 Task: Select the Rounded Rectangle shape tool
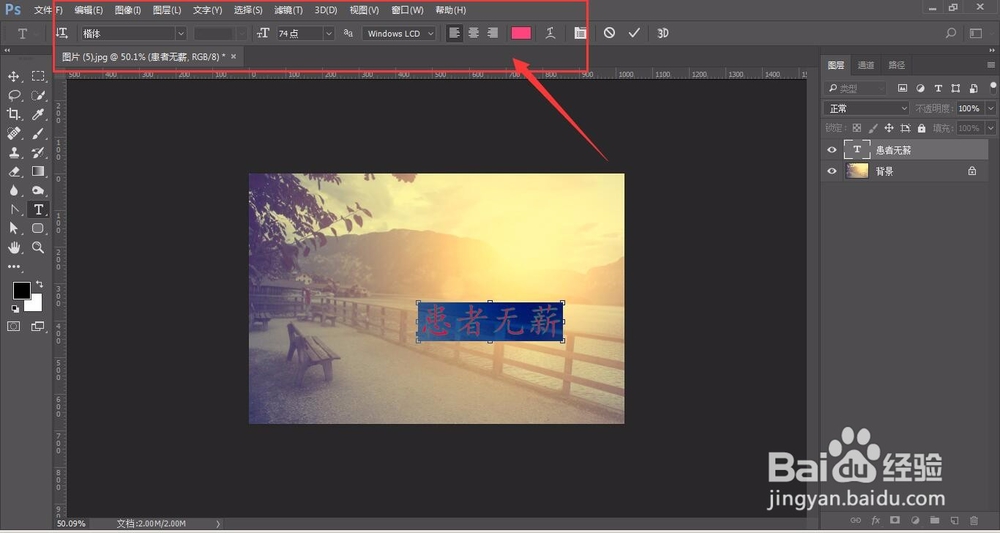pos(38,228)
